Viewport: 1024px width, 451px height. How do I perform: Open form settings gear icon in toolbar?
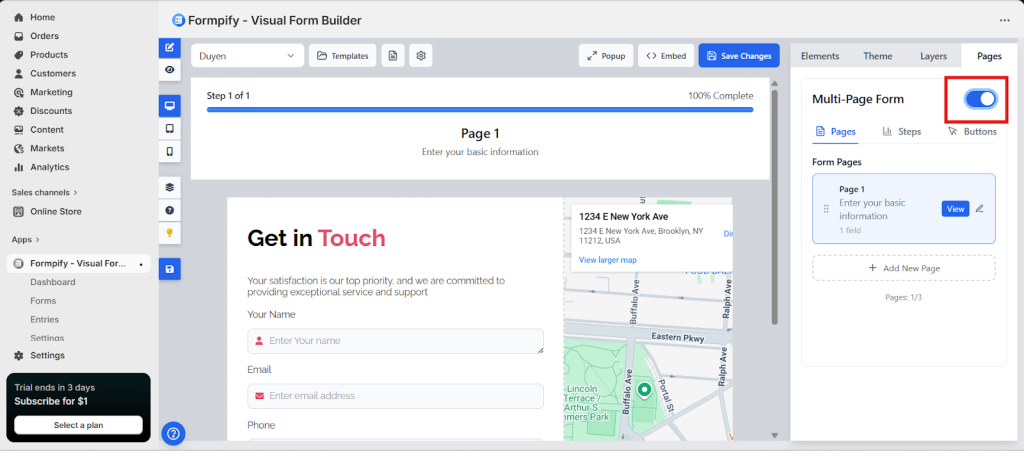click(423, 56)
